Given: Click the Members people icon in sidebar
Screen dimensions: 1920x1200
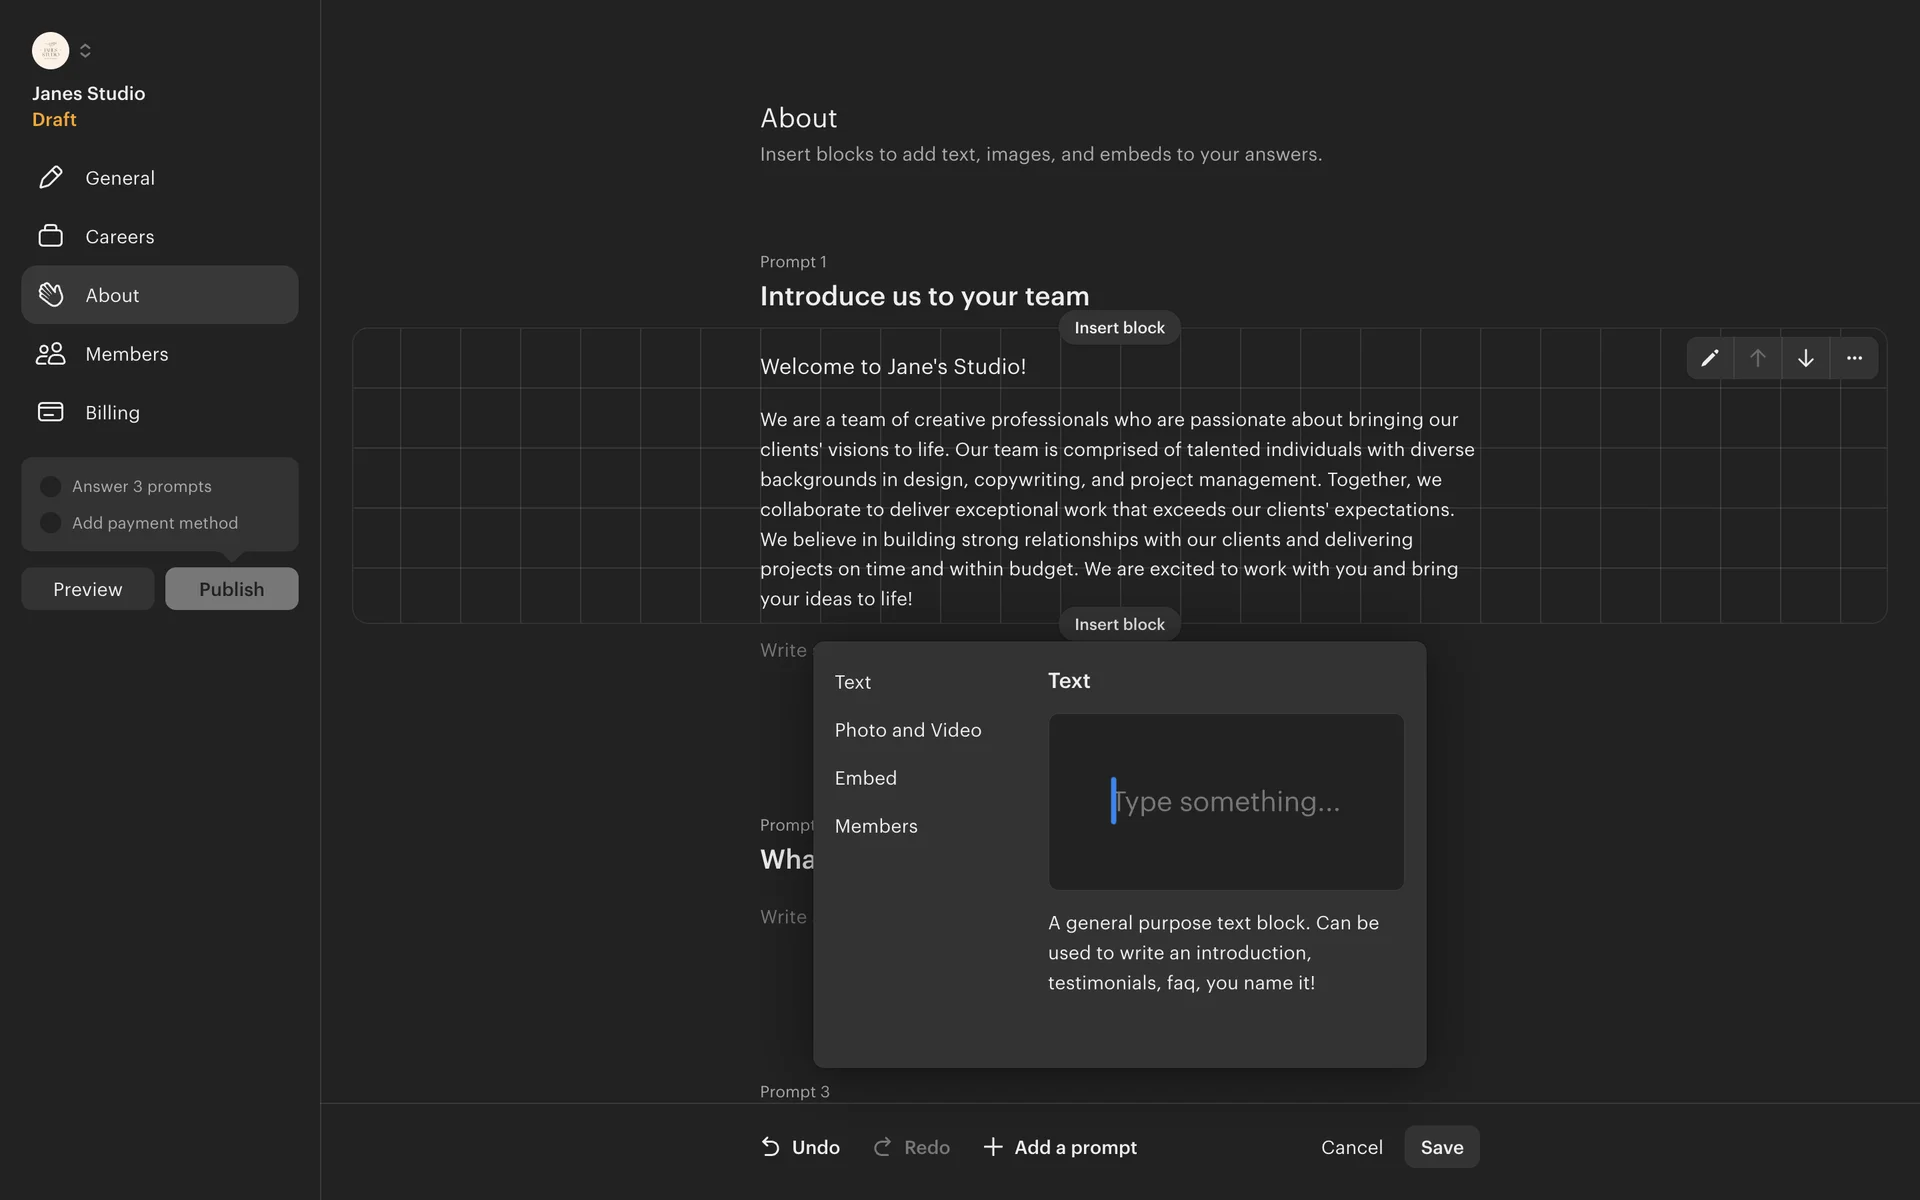Looking at the screenshot, I should (x=50, y=354).
